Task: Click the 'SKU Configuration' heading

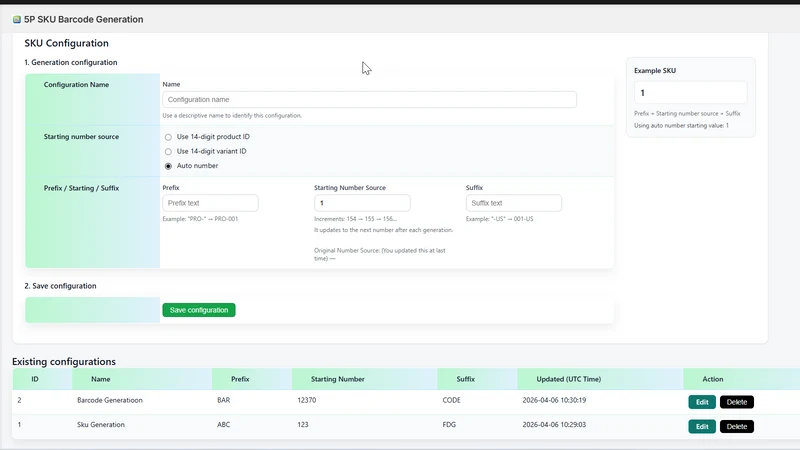Action: [x=66, y=43]
